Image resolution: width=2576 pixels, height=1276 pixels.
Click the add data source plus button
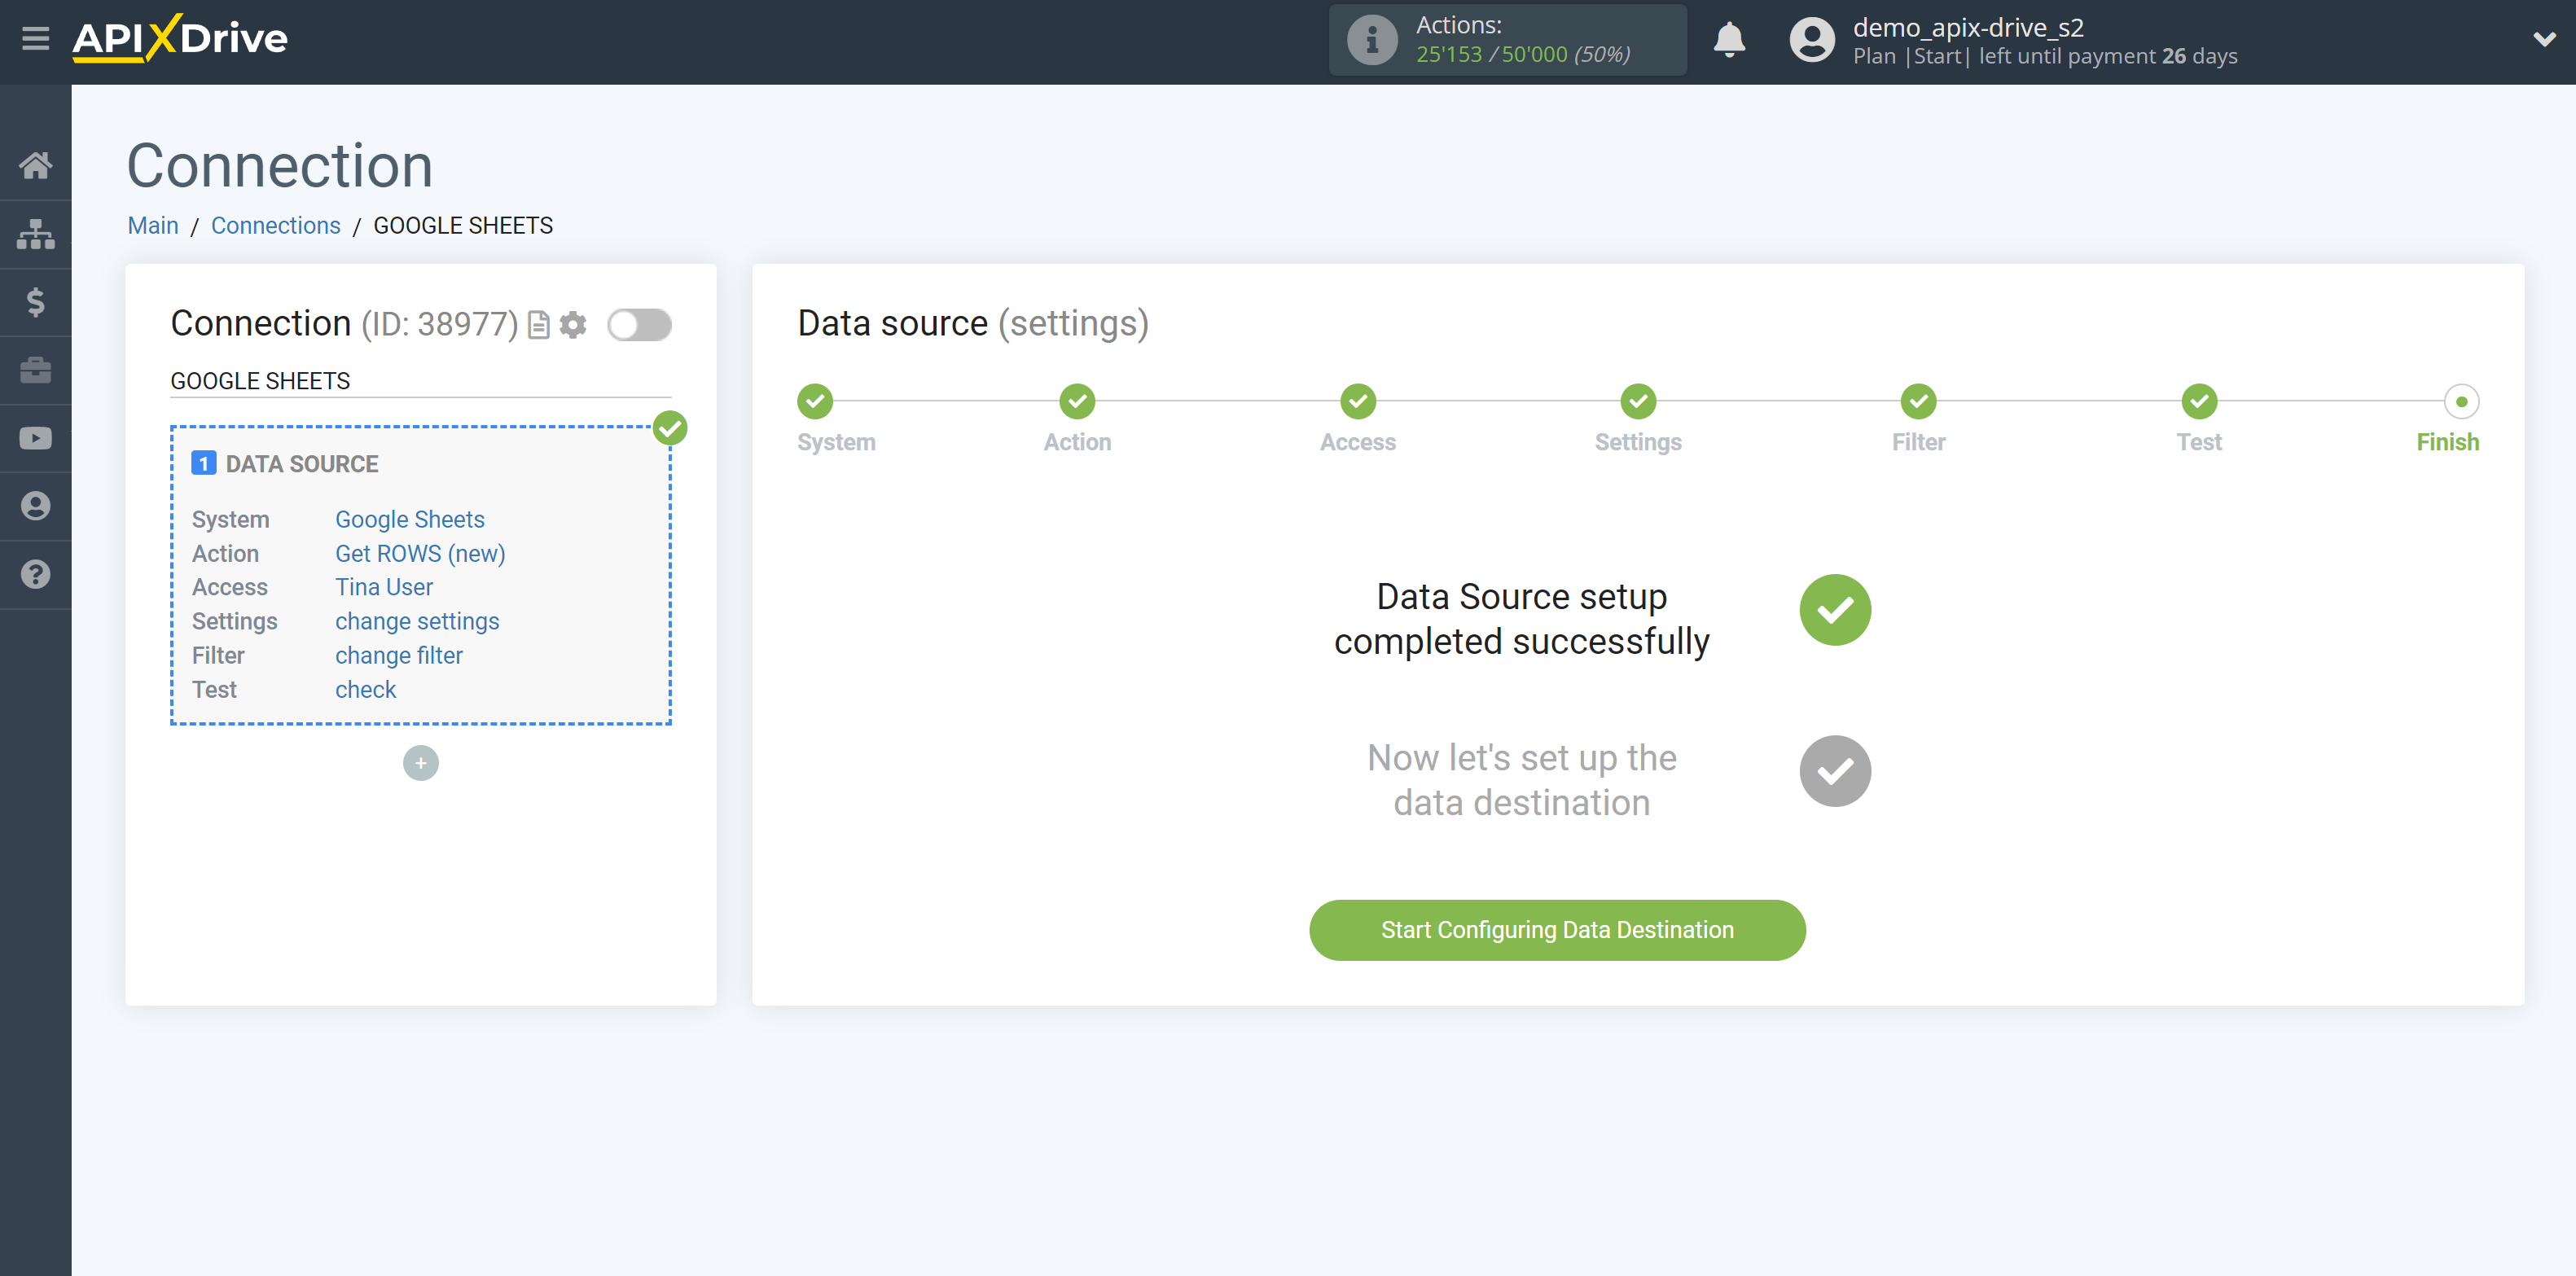click(420, 761)
